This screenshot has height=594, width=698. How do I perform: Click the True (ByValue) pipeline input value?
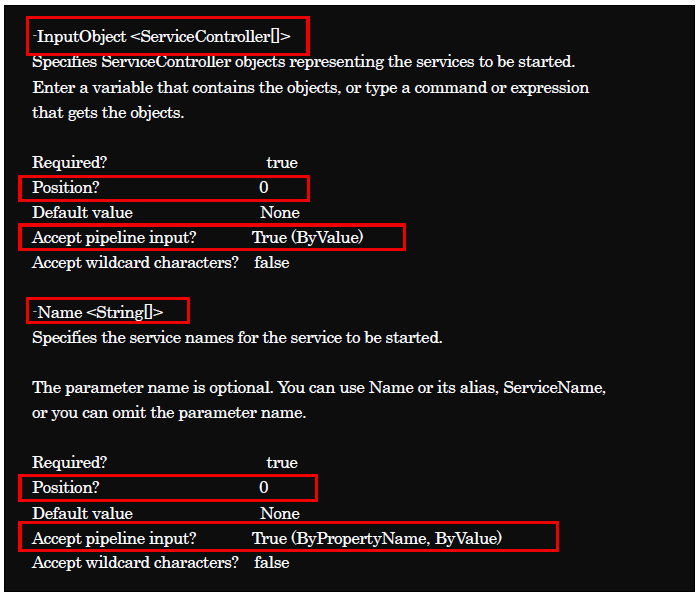308,237
